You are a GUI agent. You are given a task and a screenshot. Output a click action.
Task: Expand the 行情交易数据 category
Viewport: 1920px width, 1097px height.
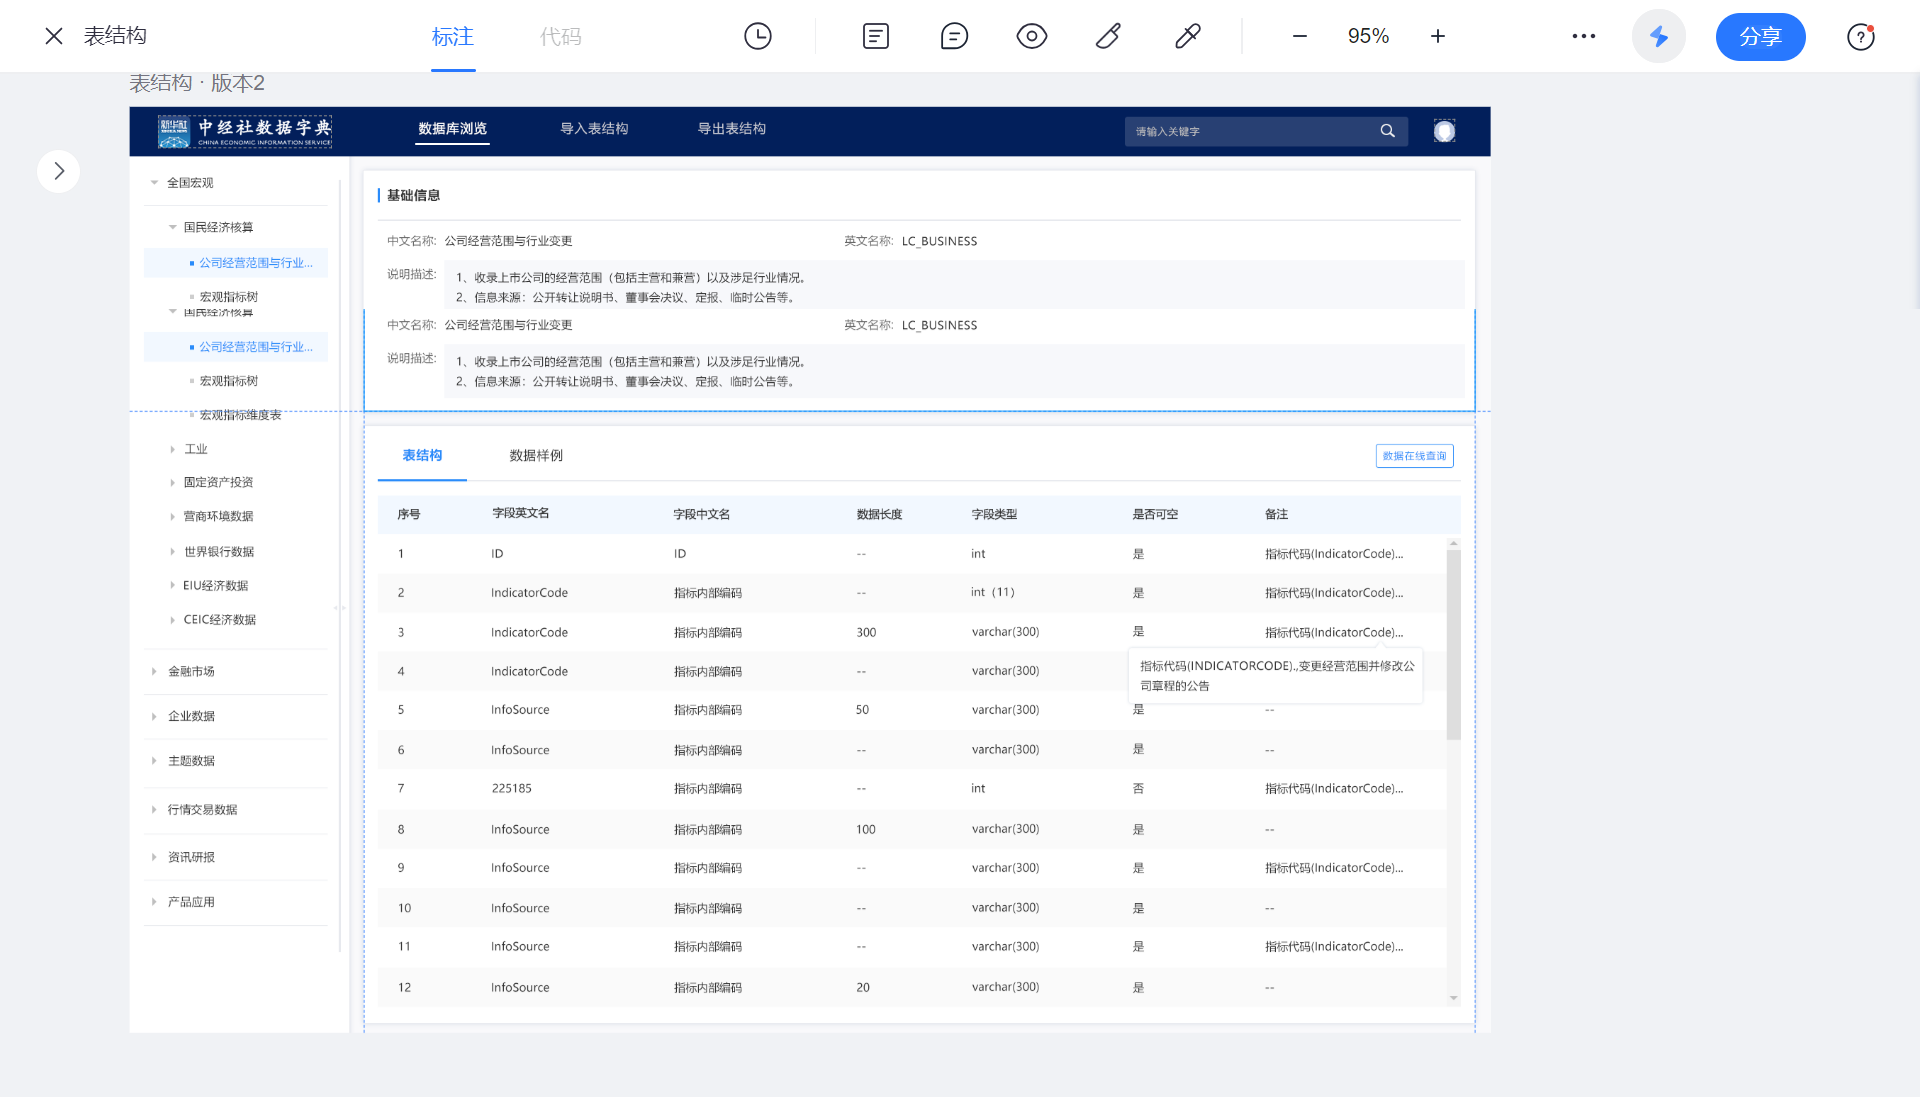click(x=154, y=810)
